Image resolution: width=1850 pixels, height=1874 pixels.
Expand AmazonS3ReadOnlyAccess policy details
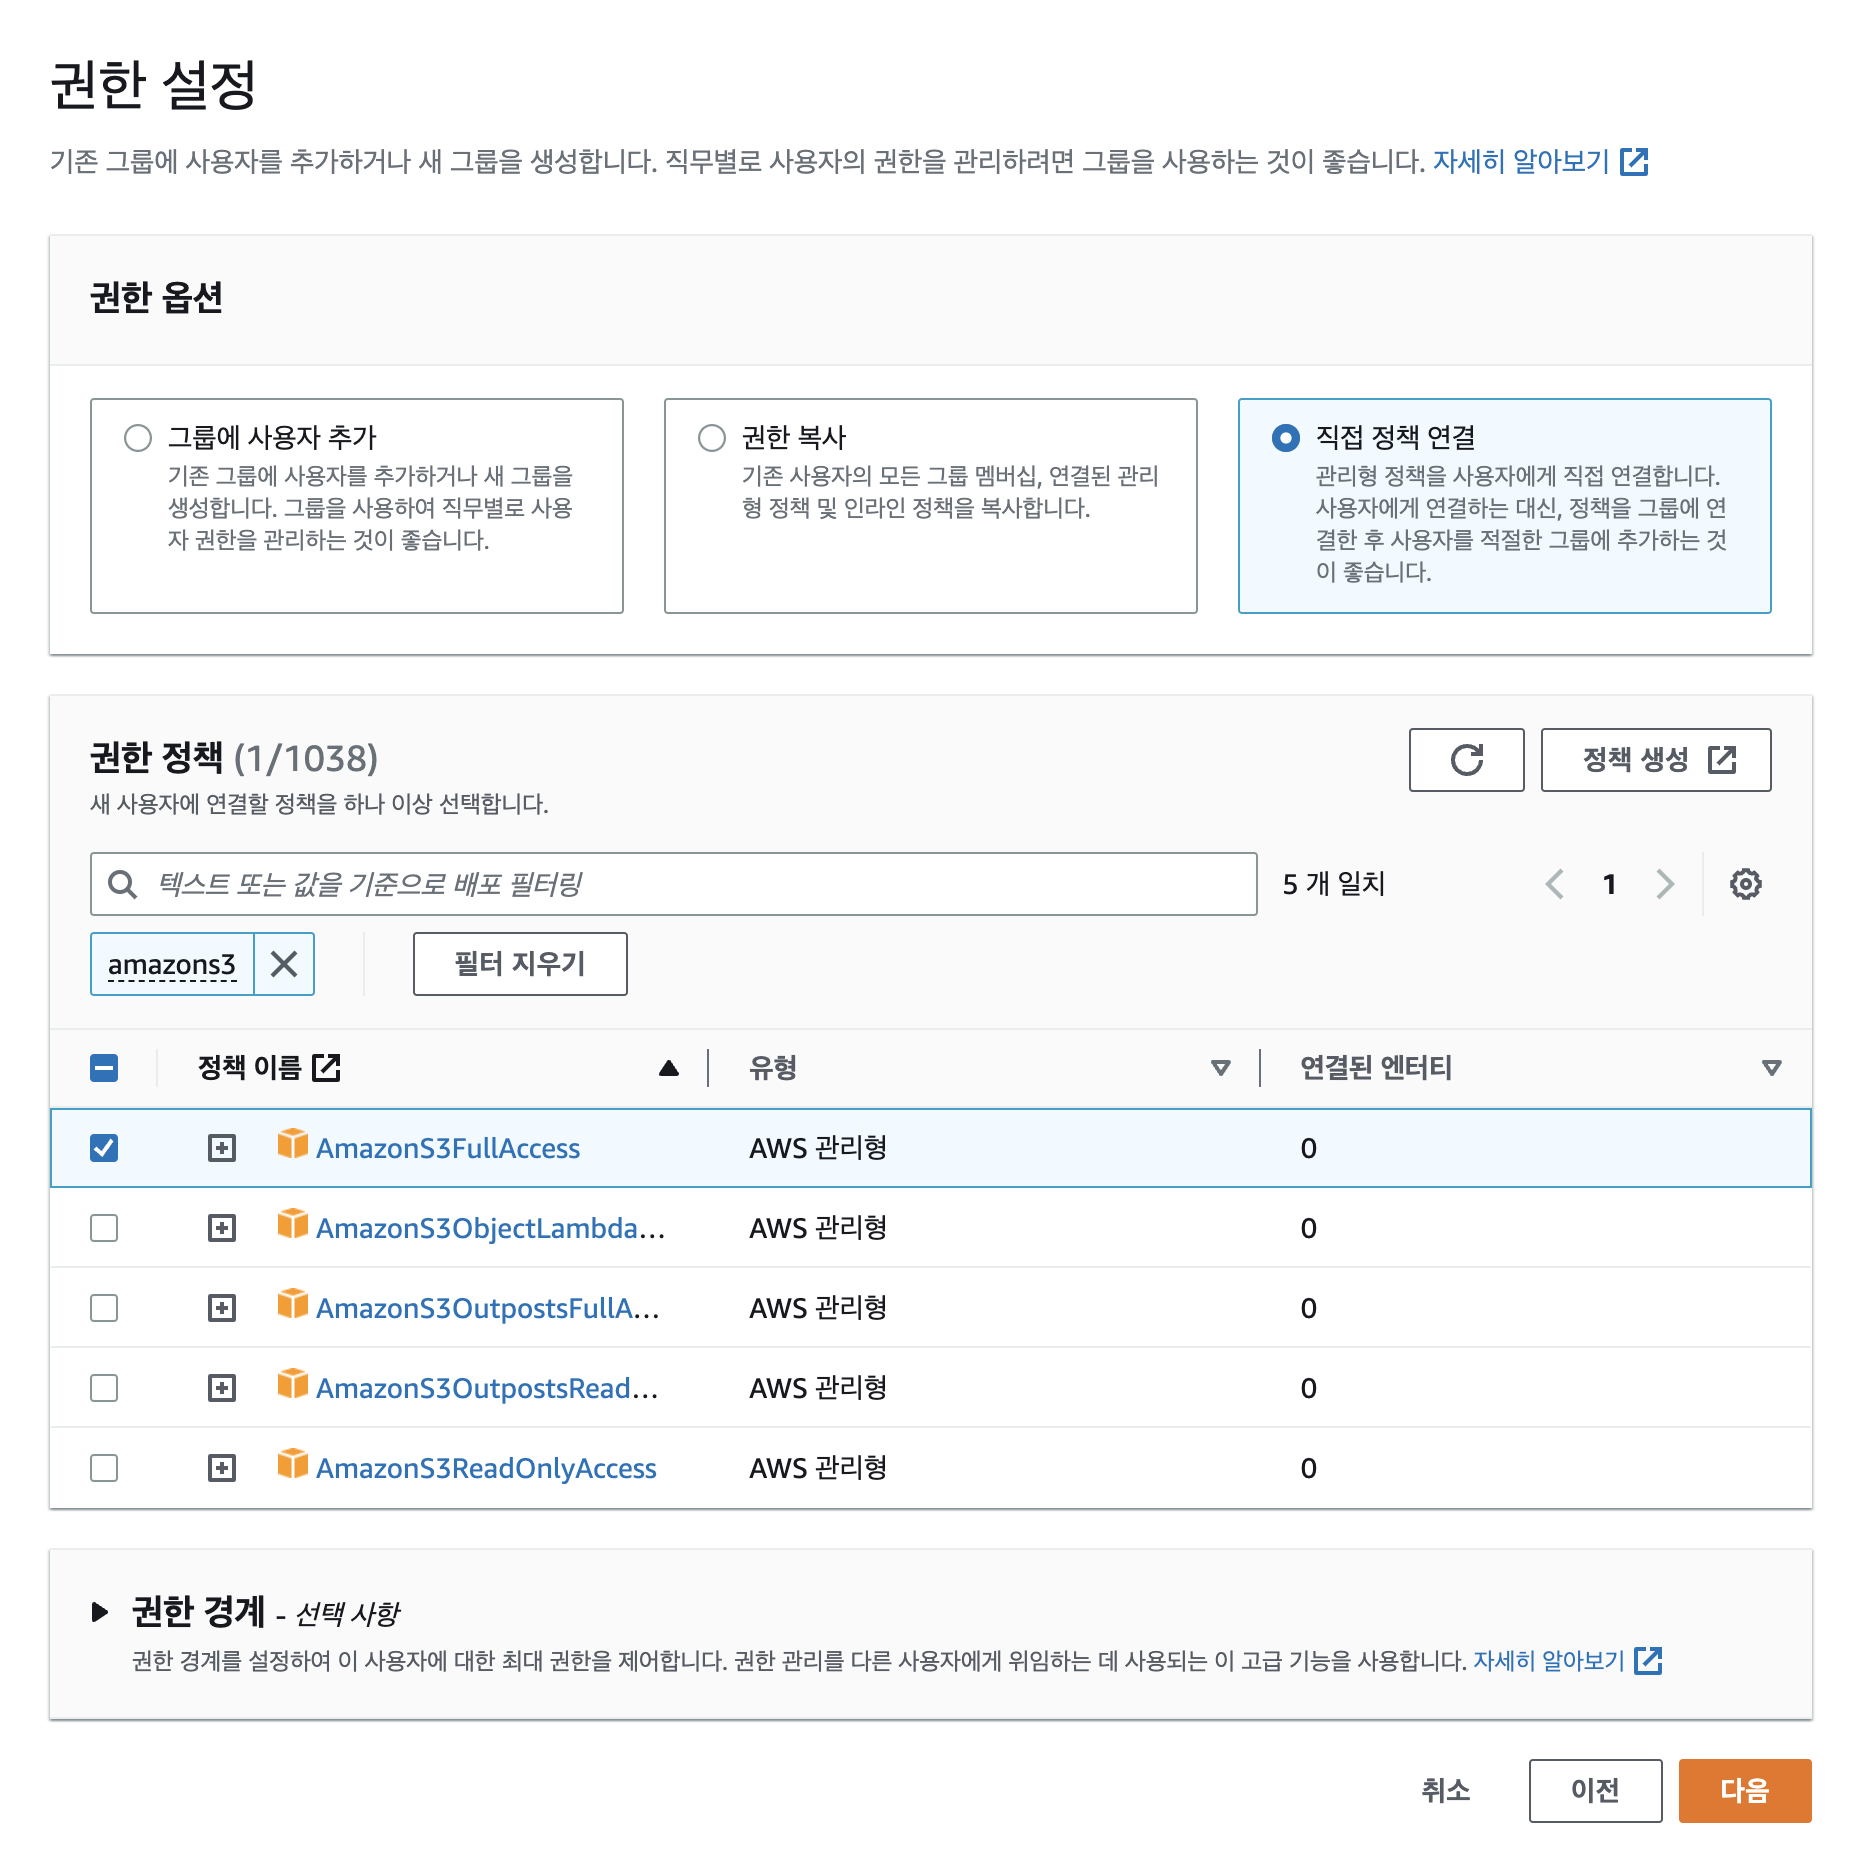[x=222, y=1468]
